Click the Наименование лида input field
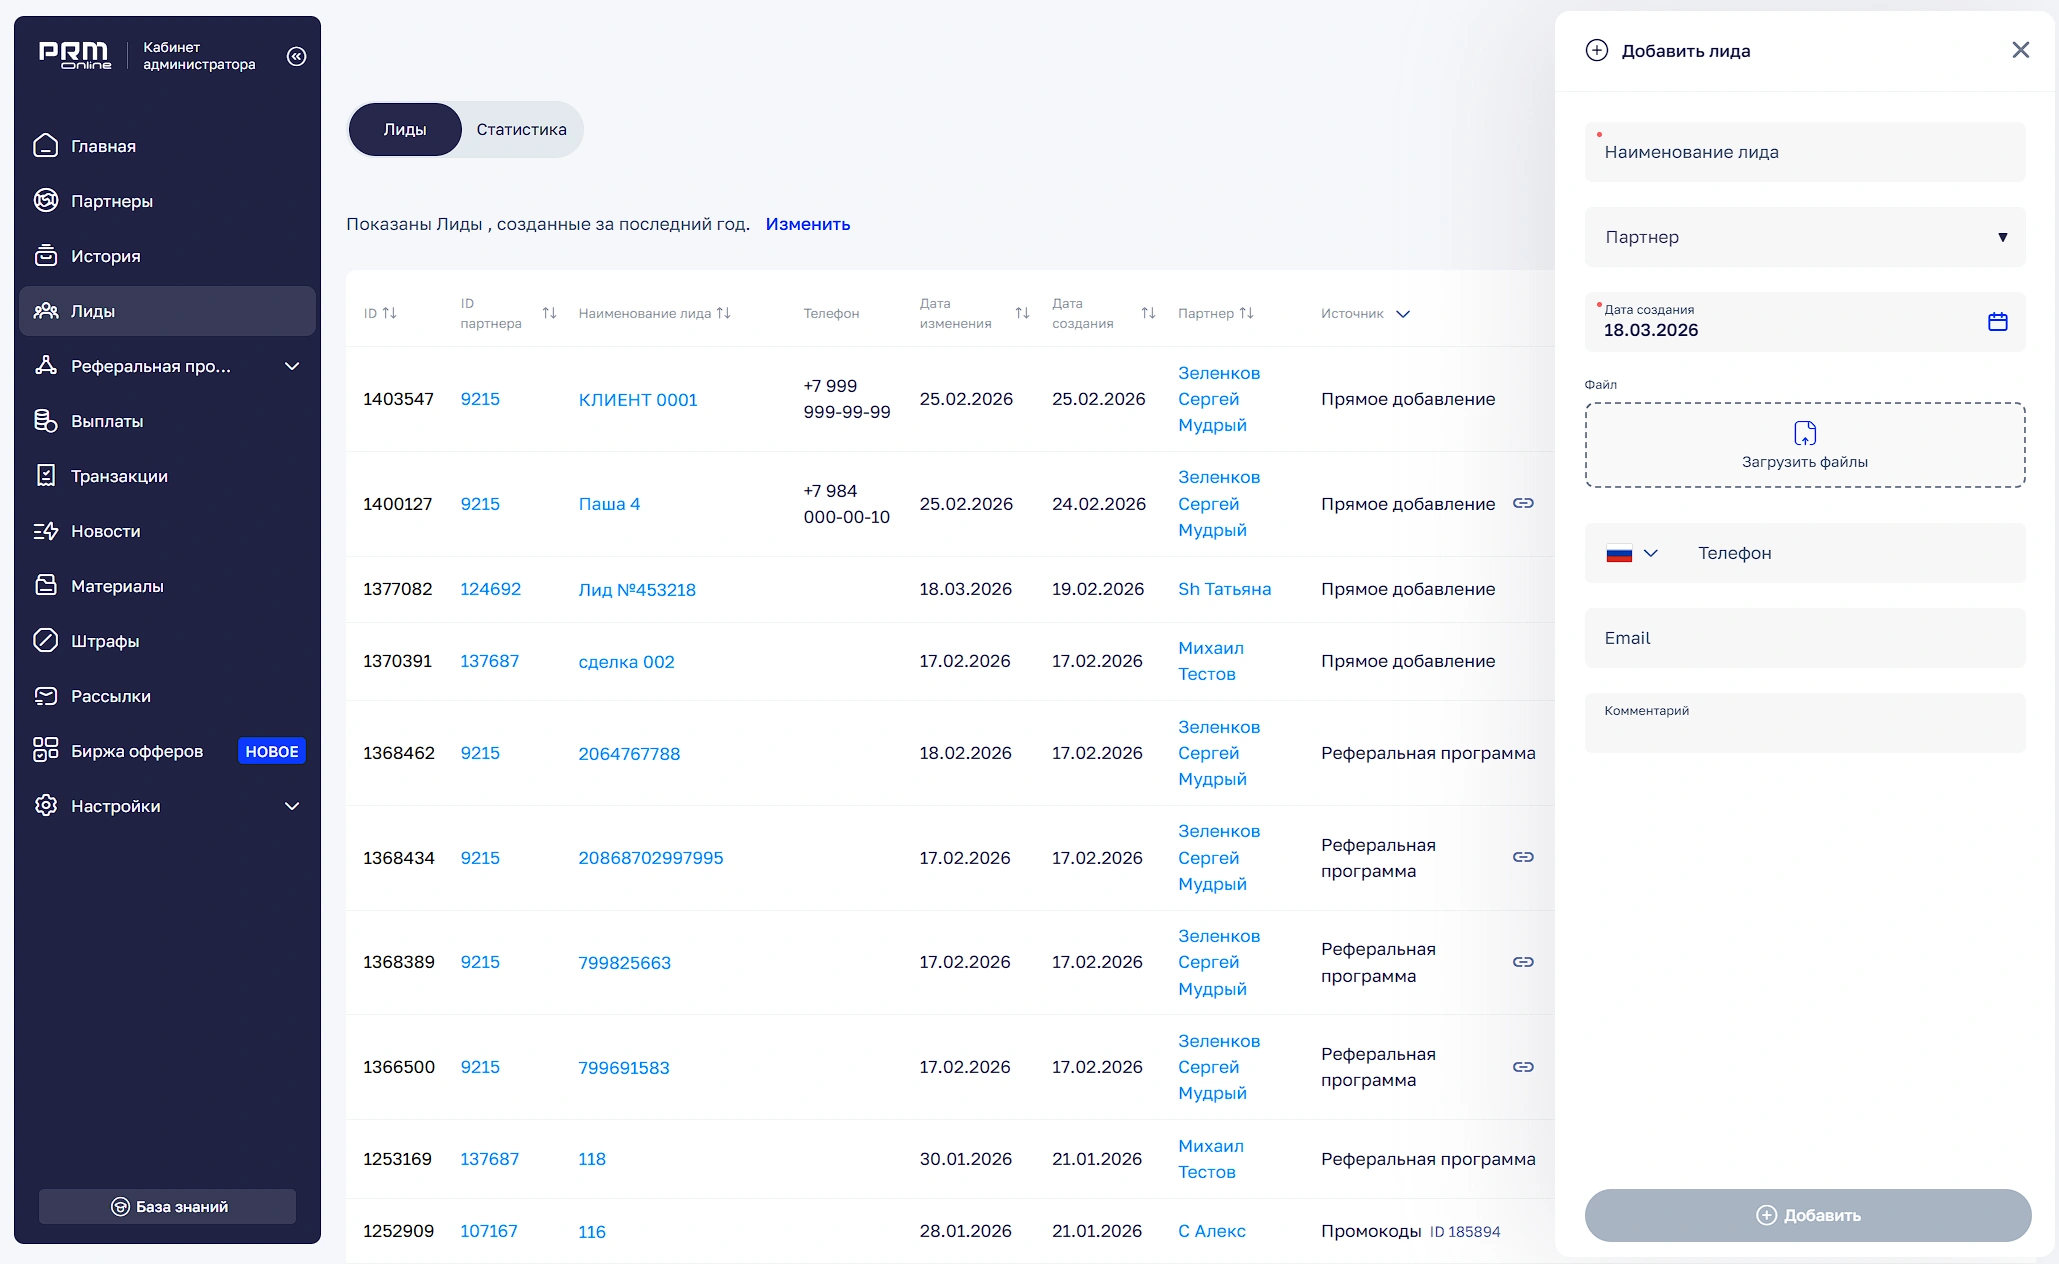Screen dimensions: 2059x1264 (x=1804, y=152)
